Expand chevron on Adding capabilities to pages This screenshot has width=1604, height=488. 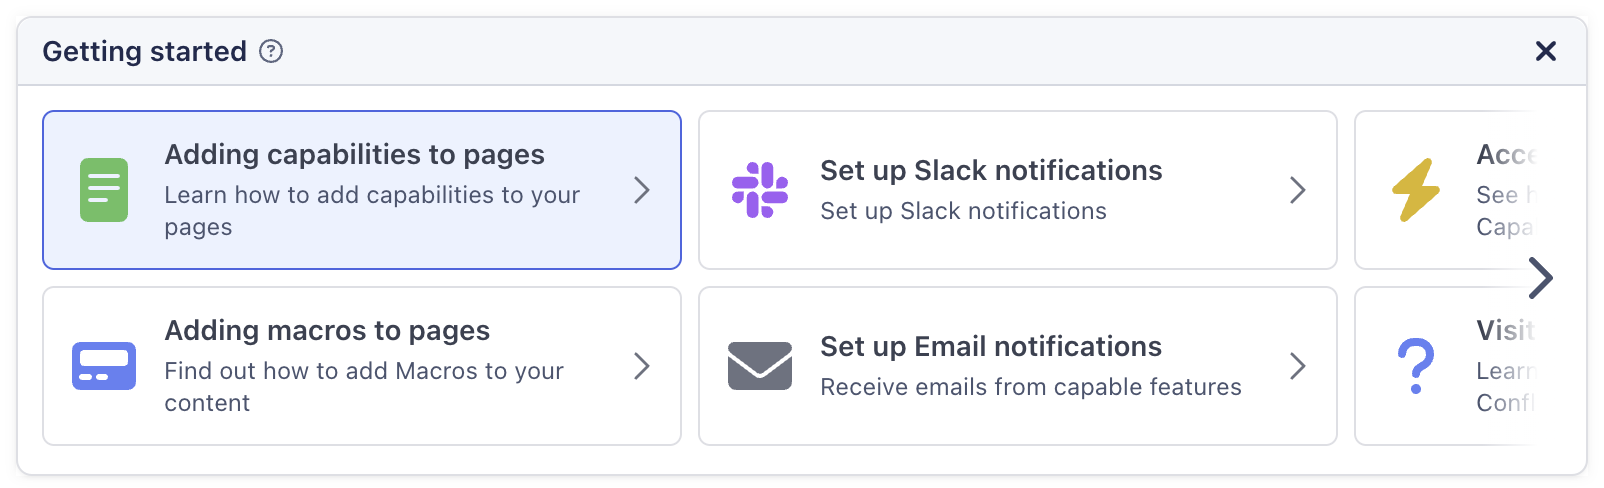tap(642, 190)
